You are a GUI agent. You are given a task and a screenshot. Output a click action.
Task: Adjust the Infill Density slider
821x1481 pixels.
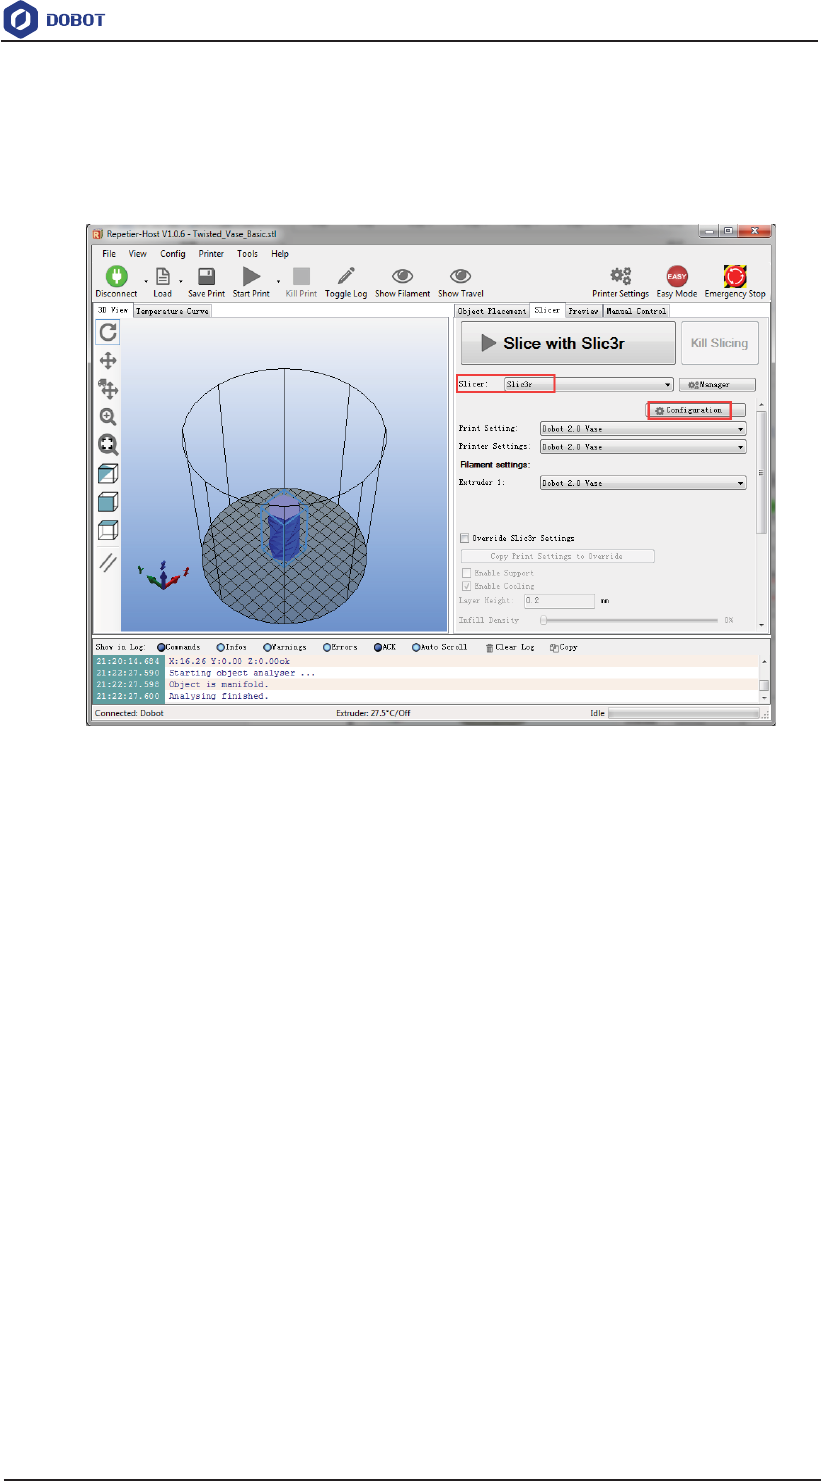tap(631, 620)
